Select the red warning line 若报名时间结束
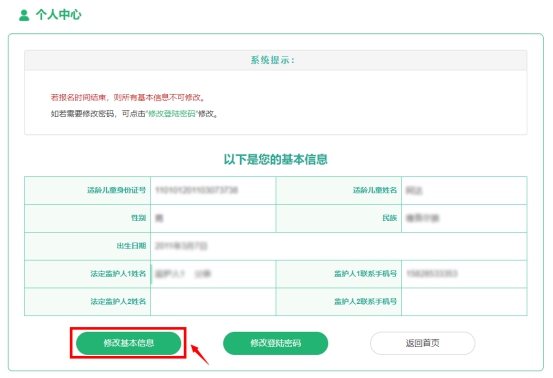This screenshot has height=378, width=553. click(127, 97)
